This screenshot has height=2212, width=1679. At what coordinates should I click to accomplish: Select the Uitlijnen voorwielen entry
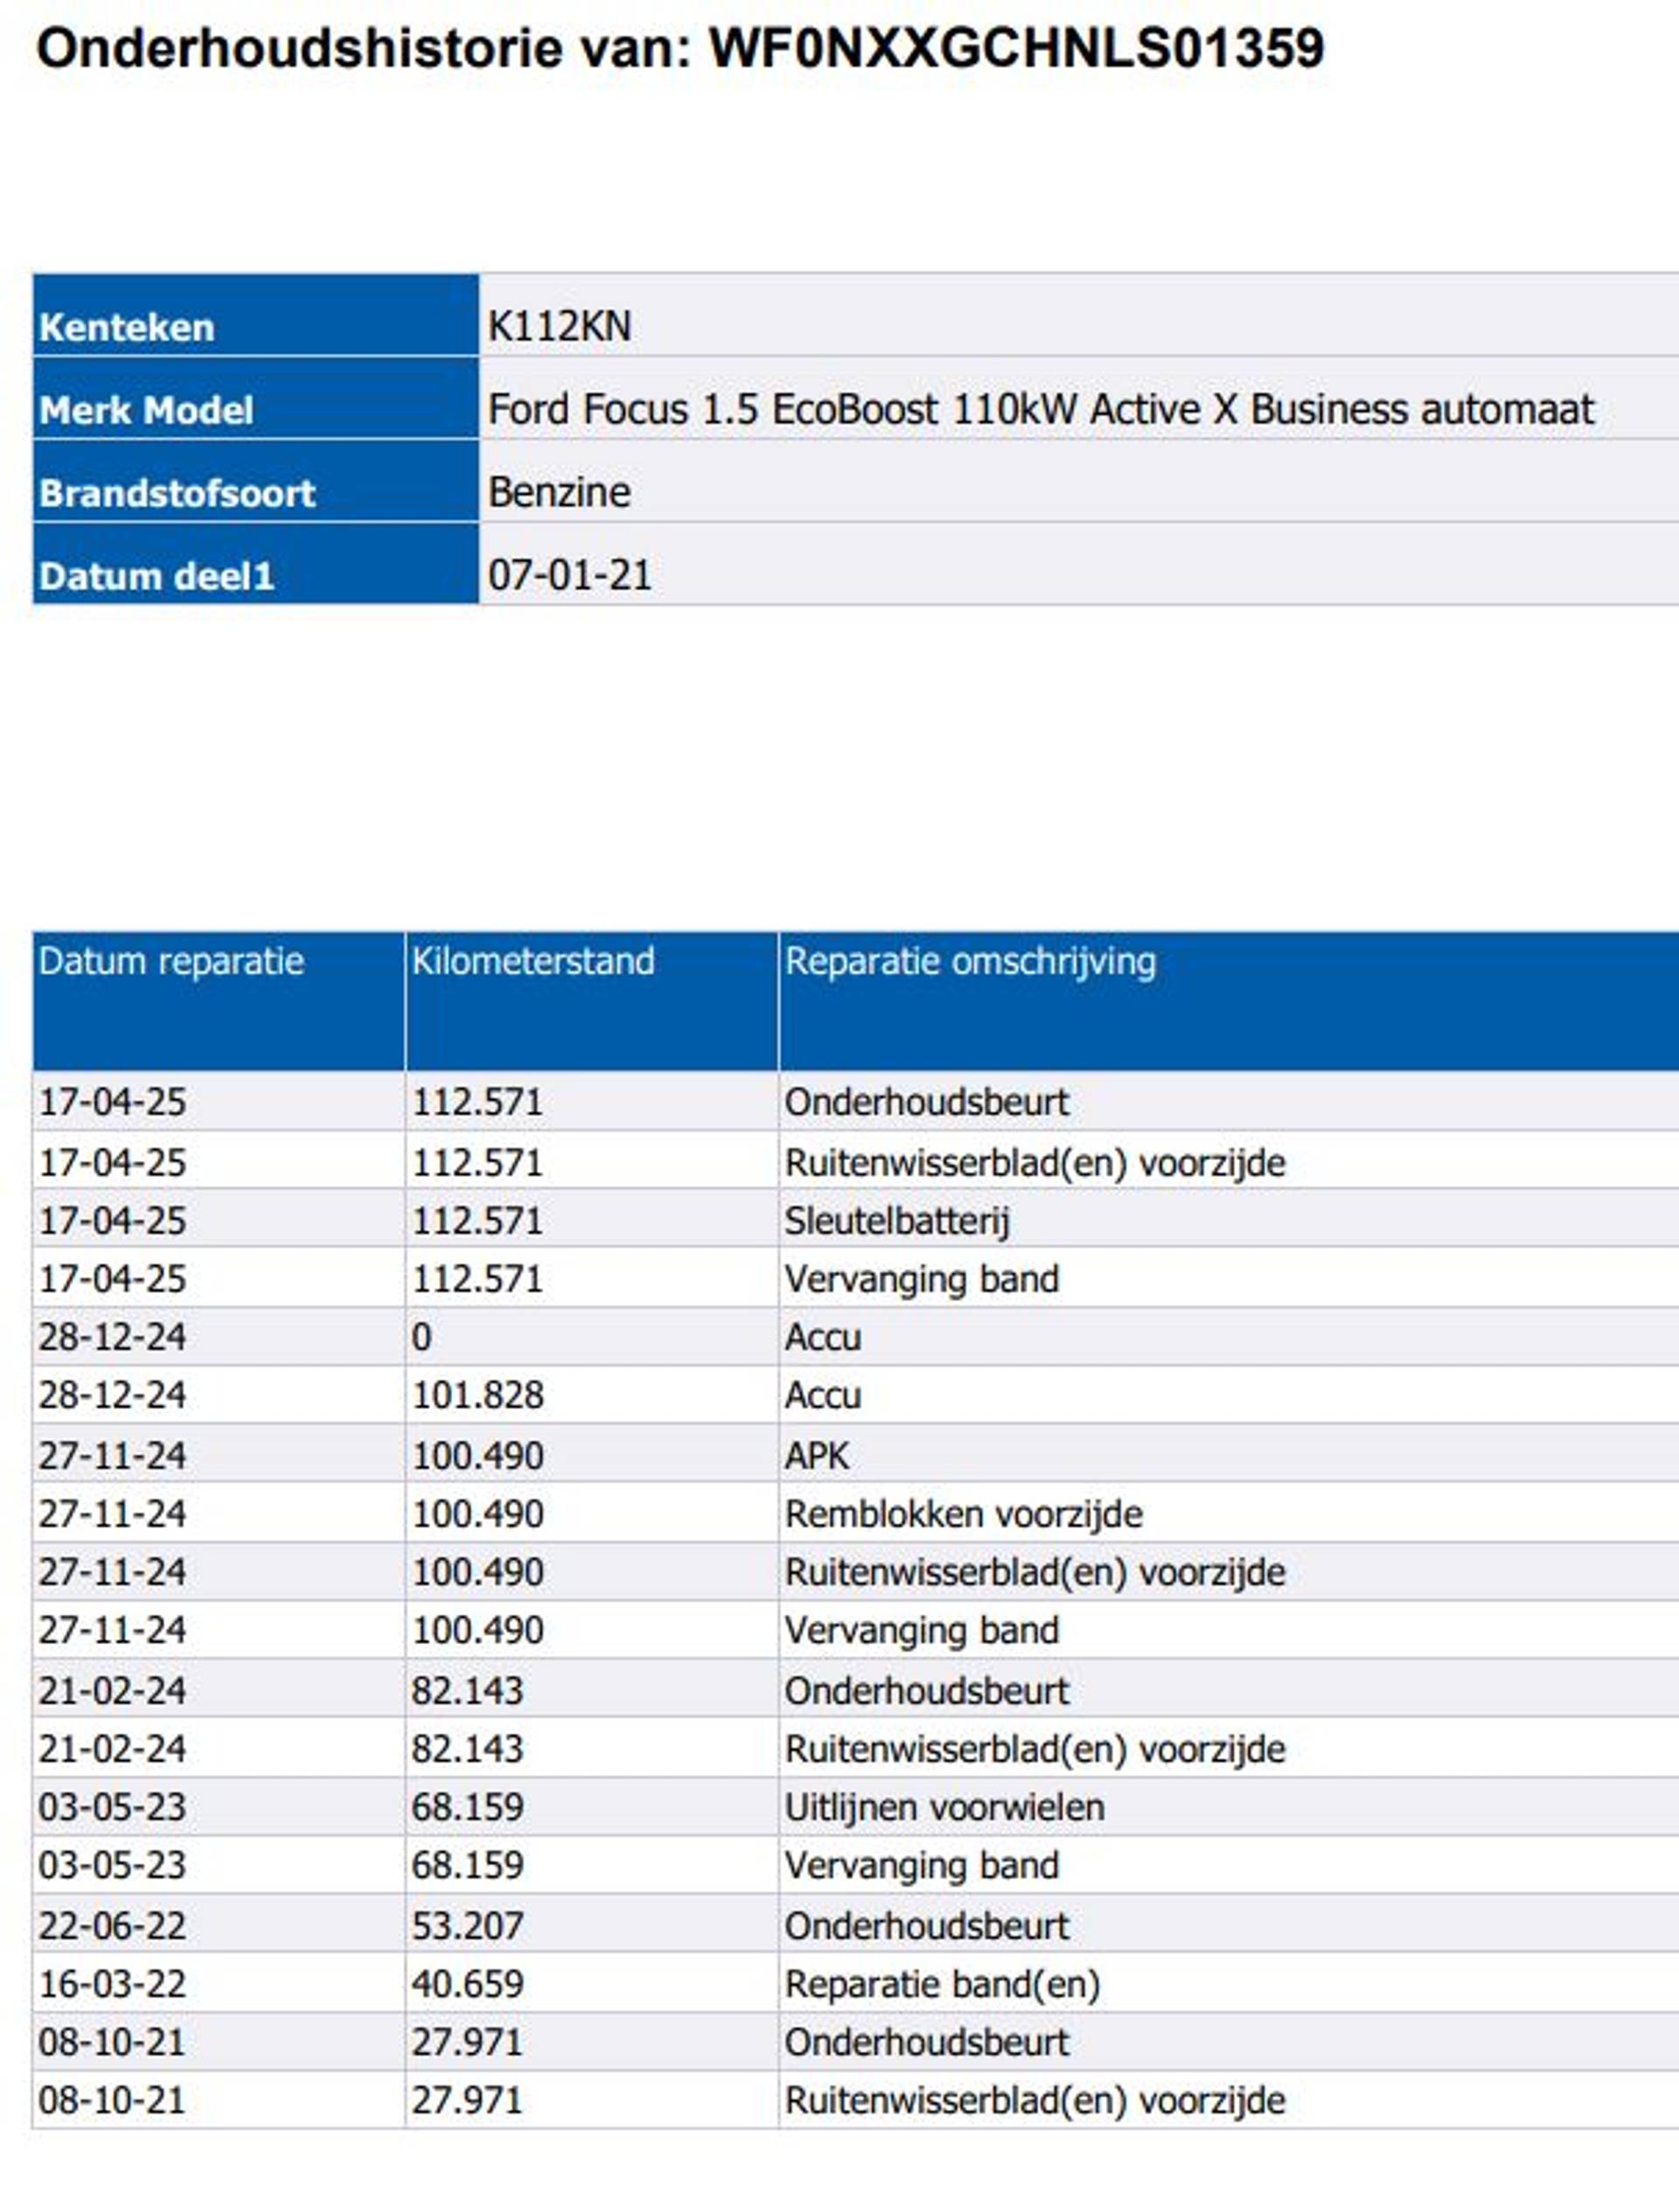point(944,1807)
